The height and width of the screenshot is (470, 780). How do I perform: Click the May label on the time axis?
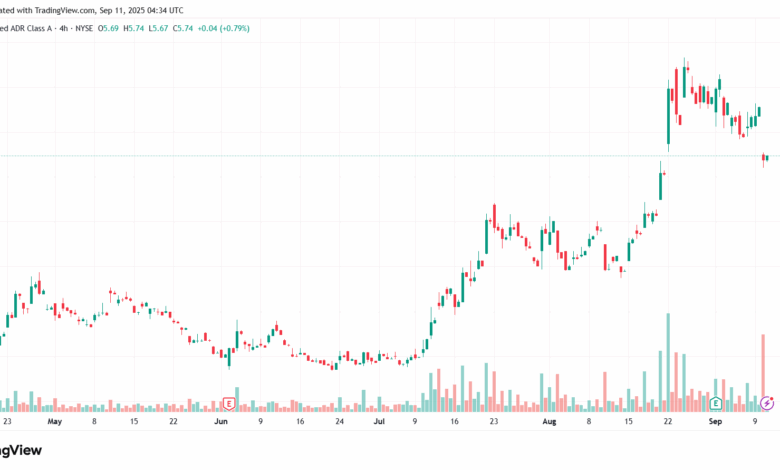(55, 422)
